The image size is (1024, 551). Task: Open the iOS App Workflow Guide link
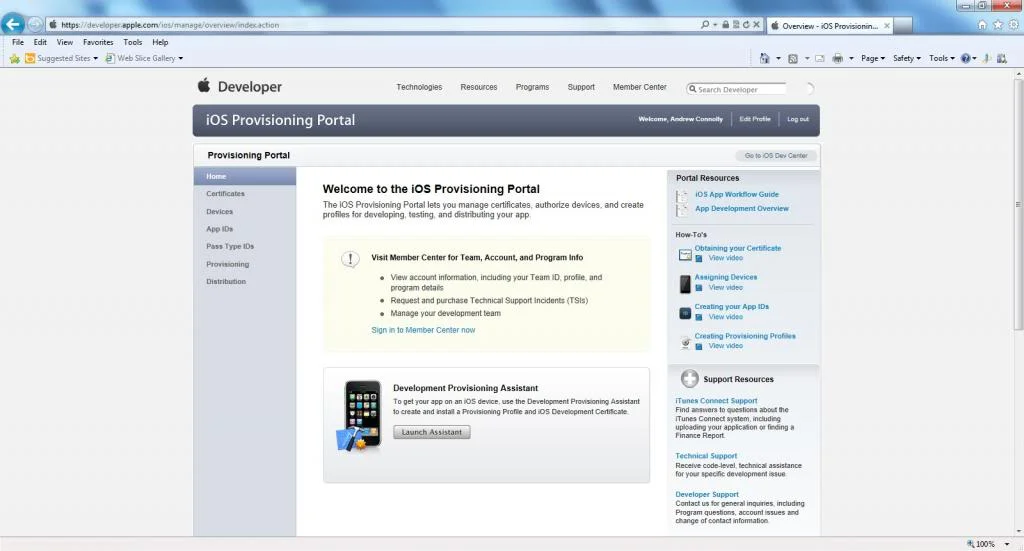[x=737, y=195]
